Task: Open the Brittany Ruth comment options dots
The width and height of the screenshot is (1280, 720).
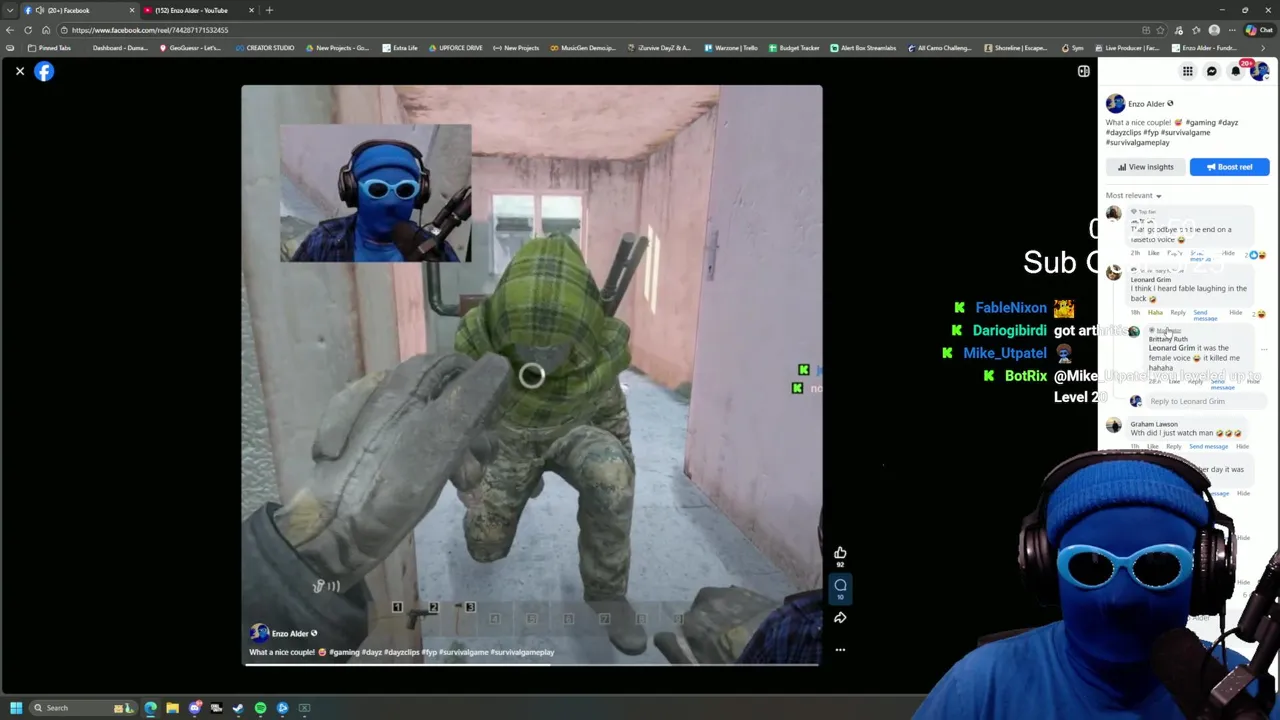Action: [x=1264, y=350]
